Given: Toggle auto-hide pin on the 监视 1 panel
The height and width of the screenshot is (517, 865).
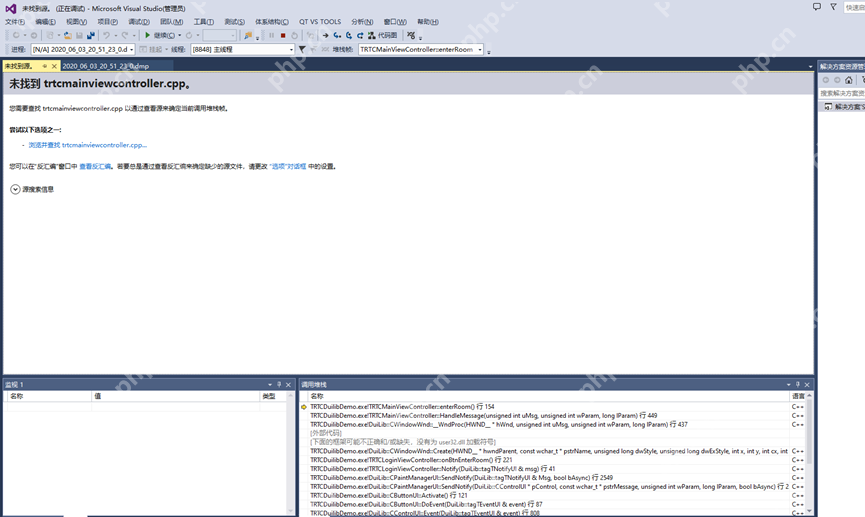Looking at the screenshot, I should pos(279,385).
